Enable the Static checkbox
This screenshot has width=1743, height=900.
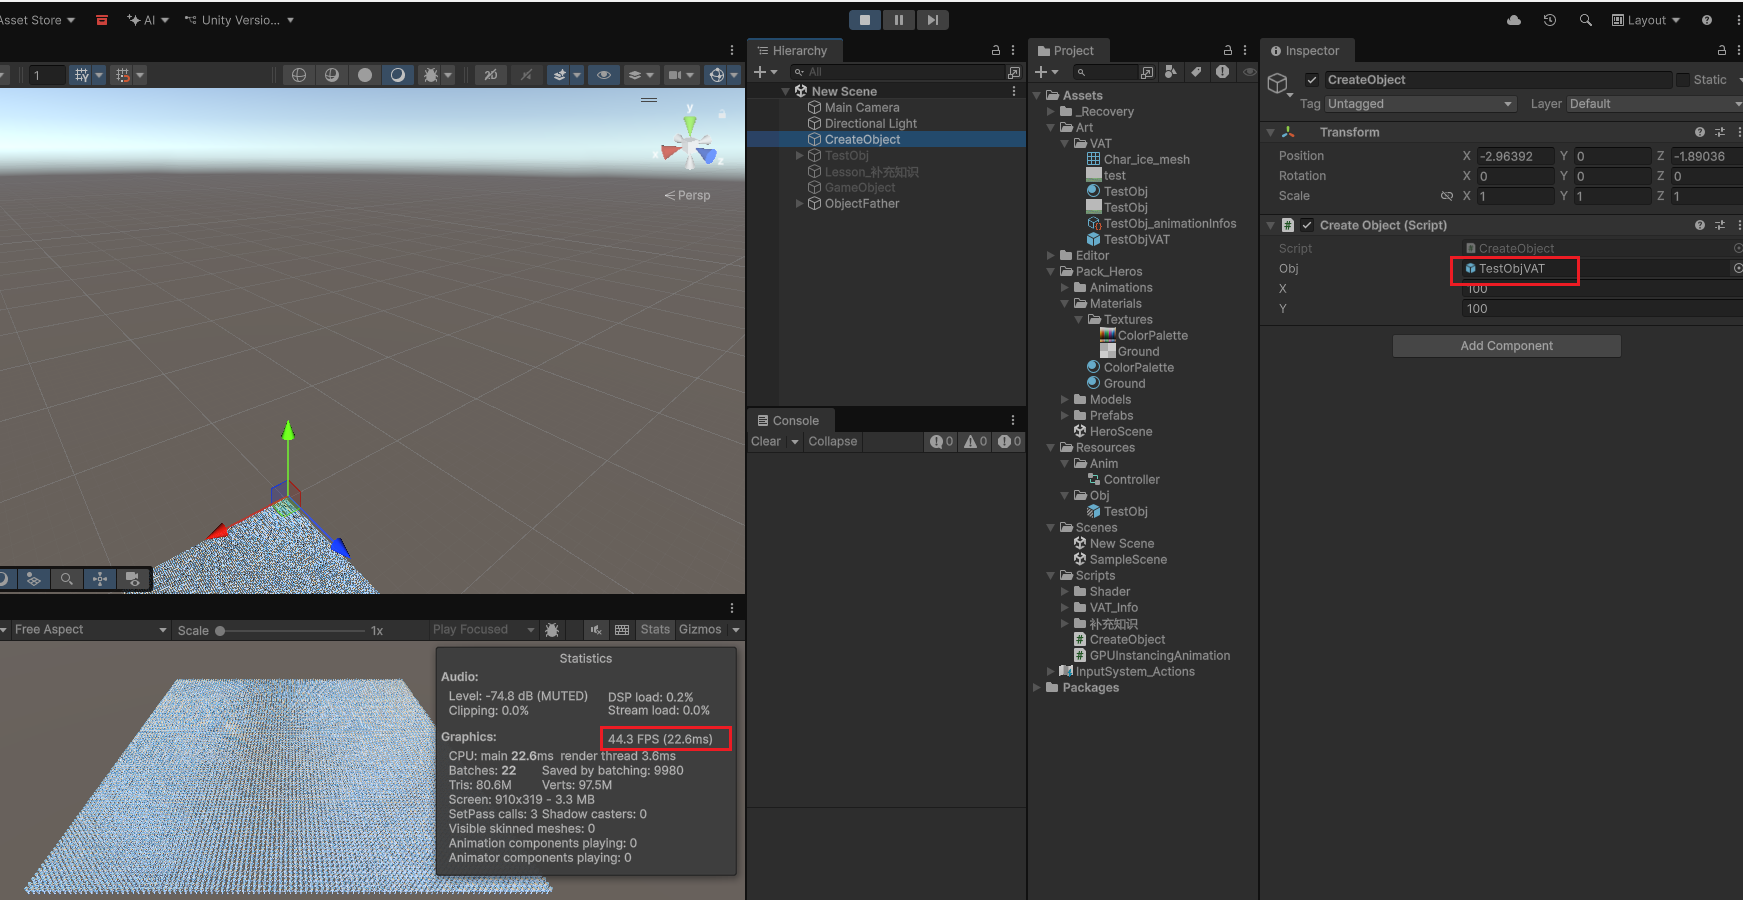coord(1683,80)
